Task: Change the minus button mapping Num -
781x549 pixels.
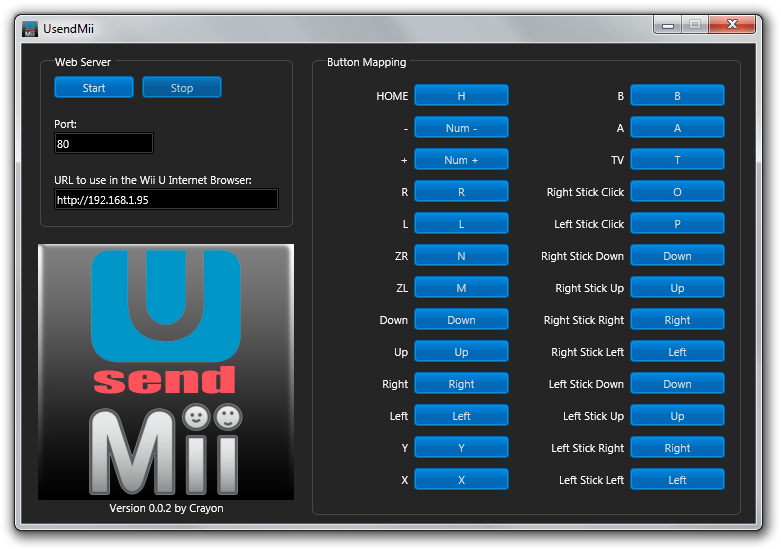Action: (461, 128)
